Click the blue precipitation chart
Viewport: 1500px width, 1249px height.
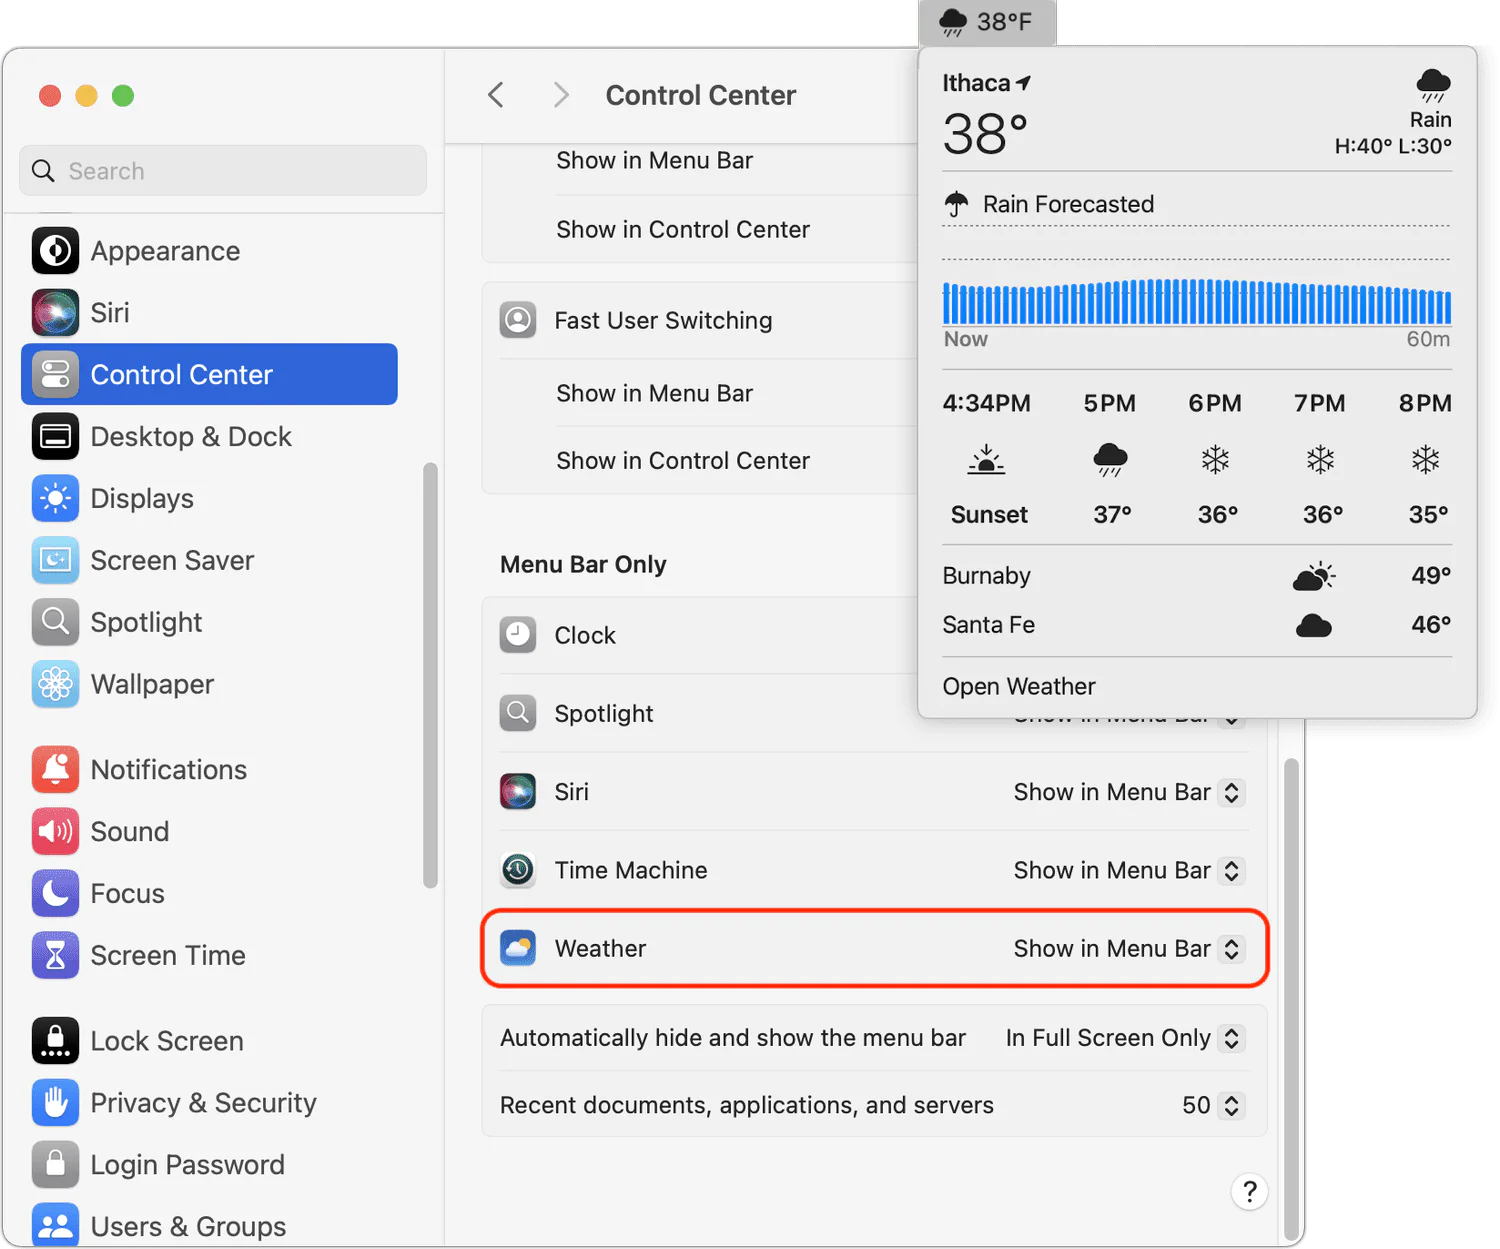(x=1197, y=301)
